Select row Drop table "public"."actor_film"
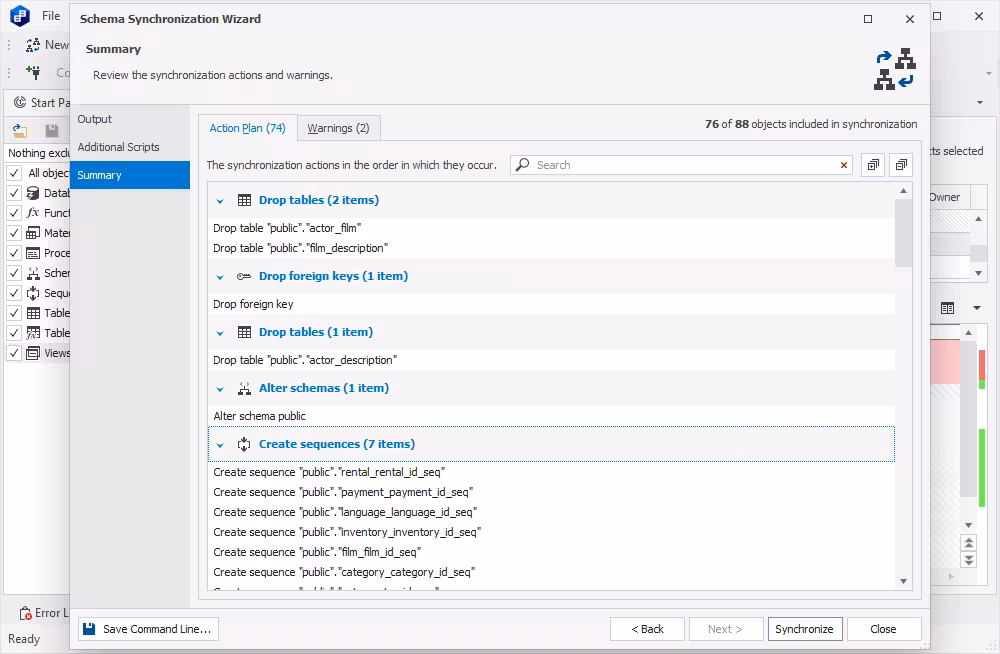The image size is (1000, 654). 551,228
